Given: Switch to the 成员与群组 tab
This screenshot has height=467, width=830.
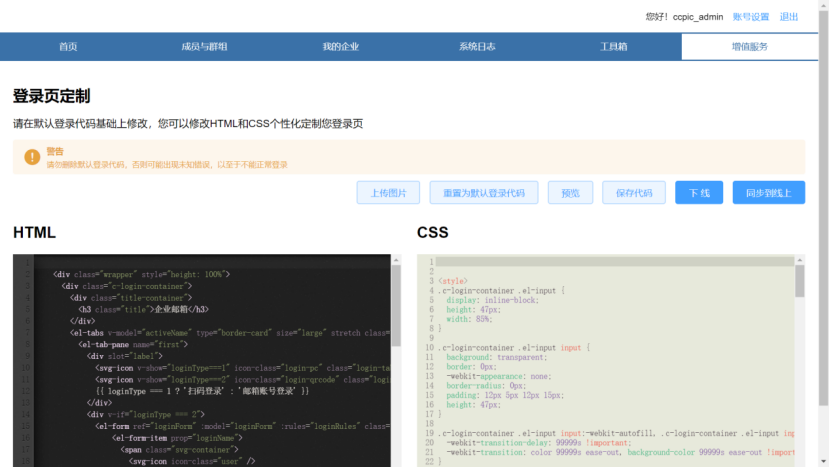Looking at the screenshot, I should (204, 47).
